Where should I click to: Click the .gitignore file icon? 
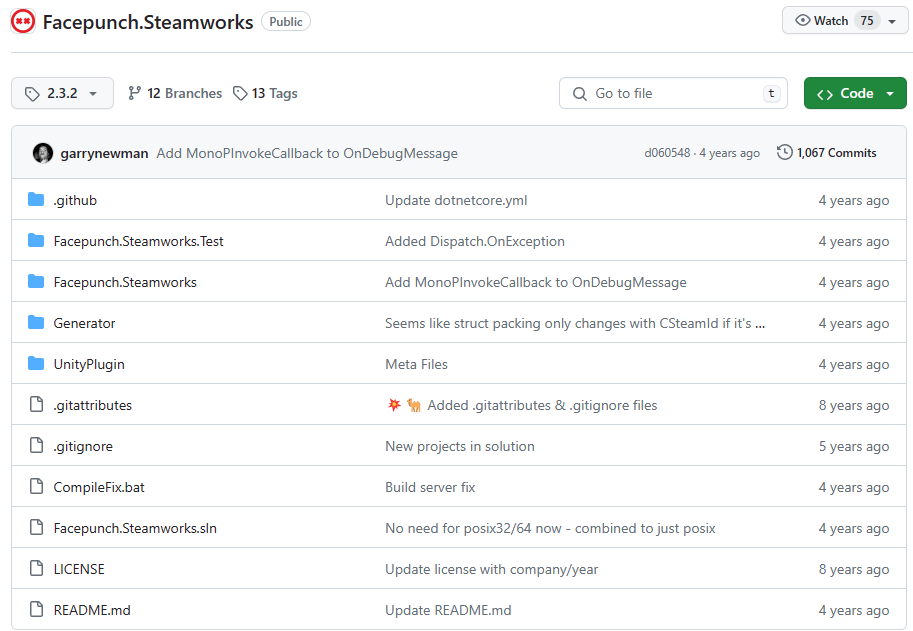click(36, 445)
